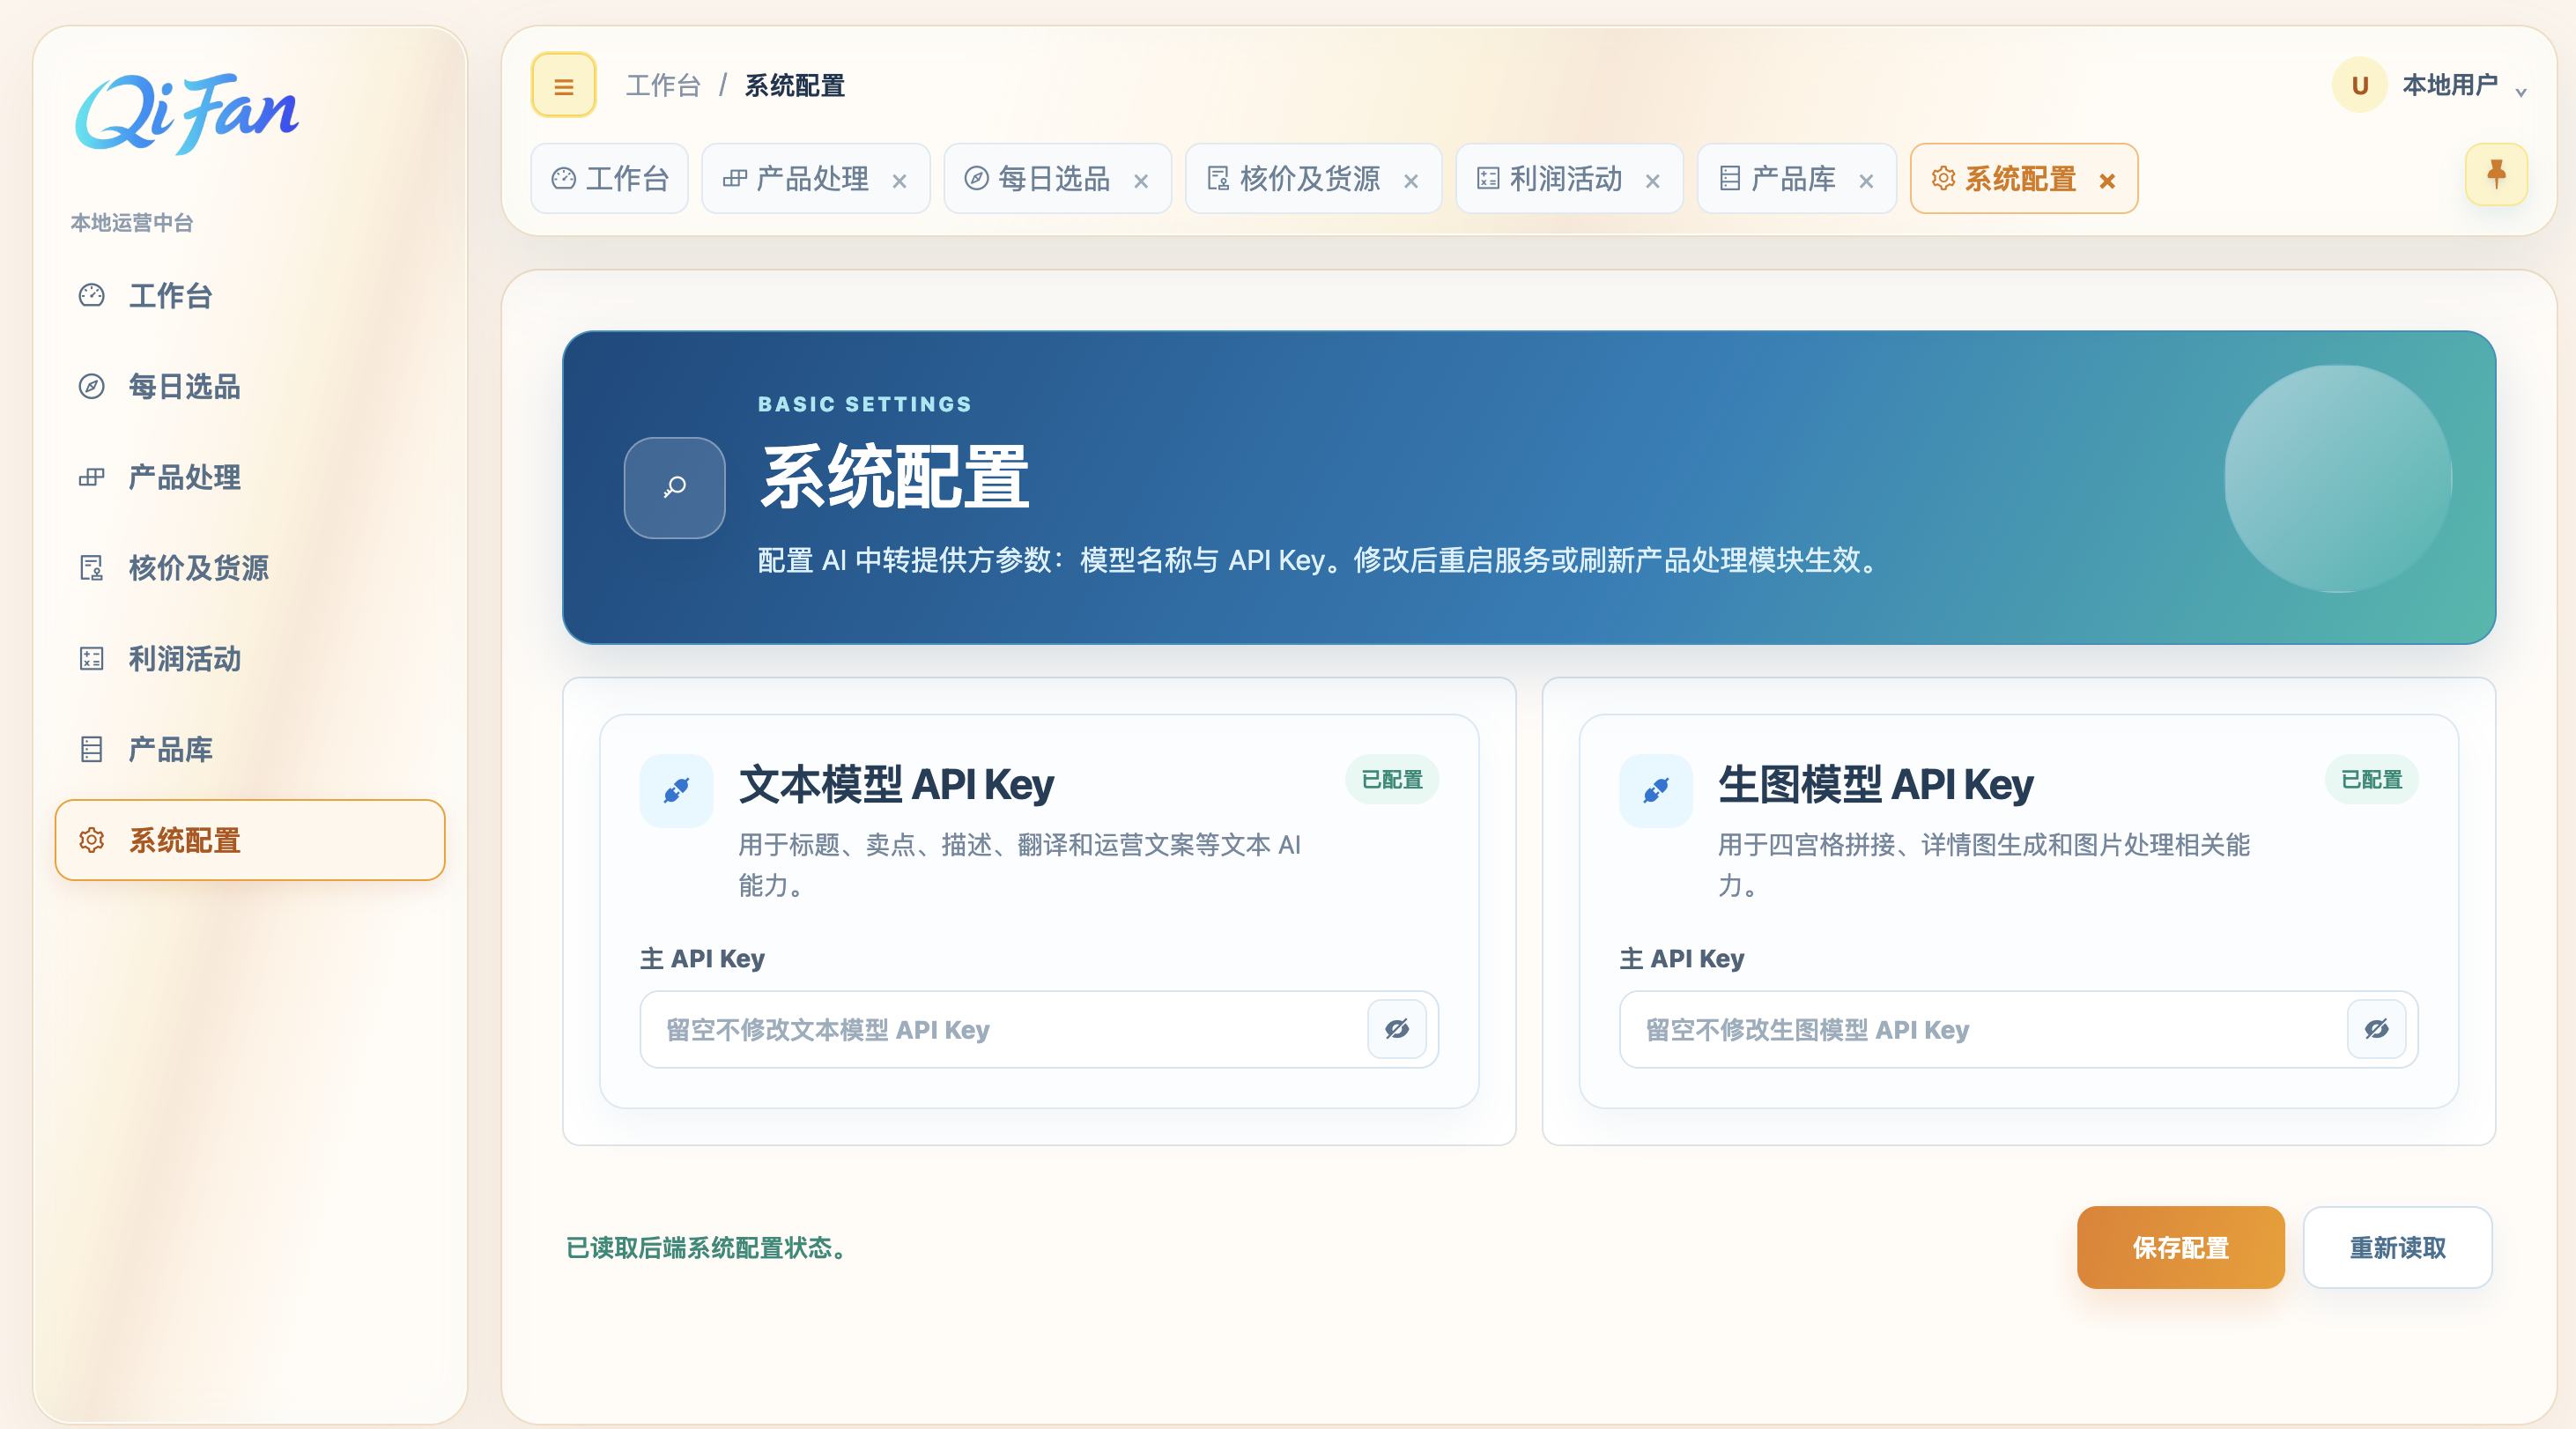Screen dimensions: 2576x1429
Task: Click the 系统配置 banner heading
Action: [x=894, y=478]
